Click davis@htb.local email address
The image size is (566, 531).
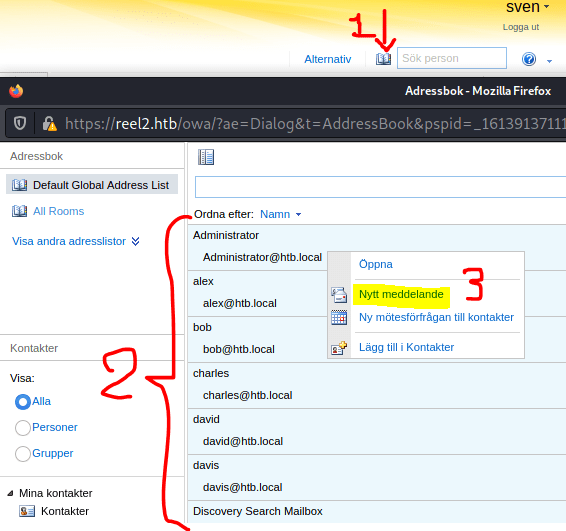[242, 487]
